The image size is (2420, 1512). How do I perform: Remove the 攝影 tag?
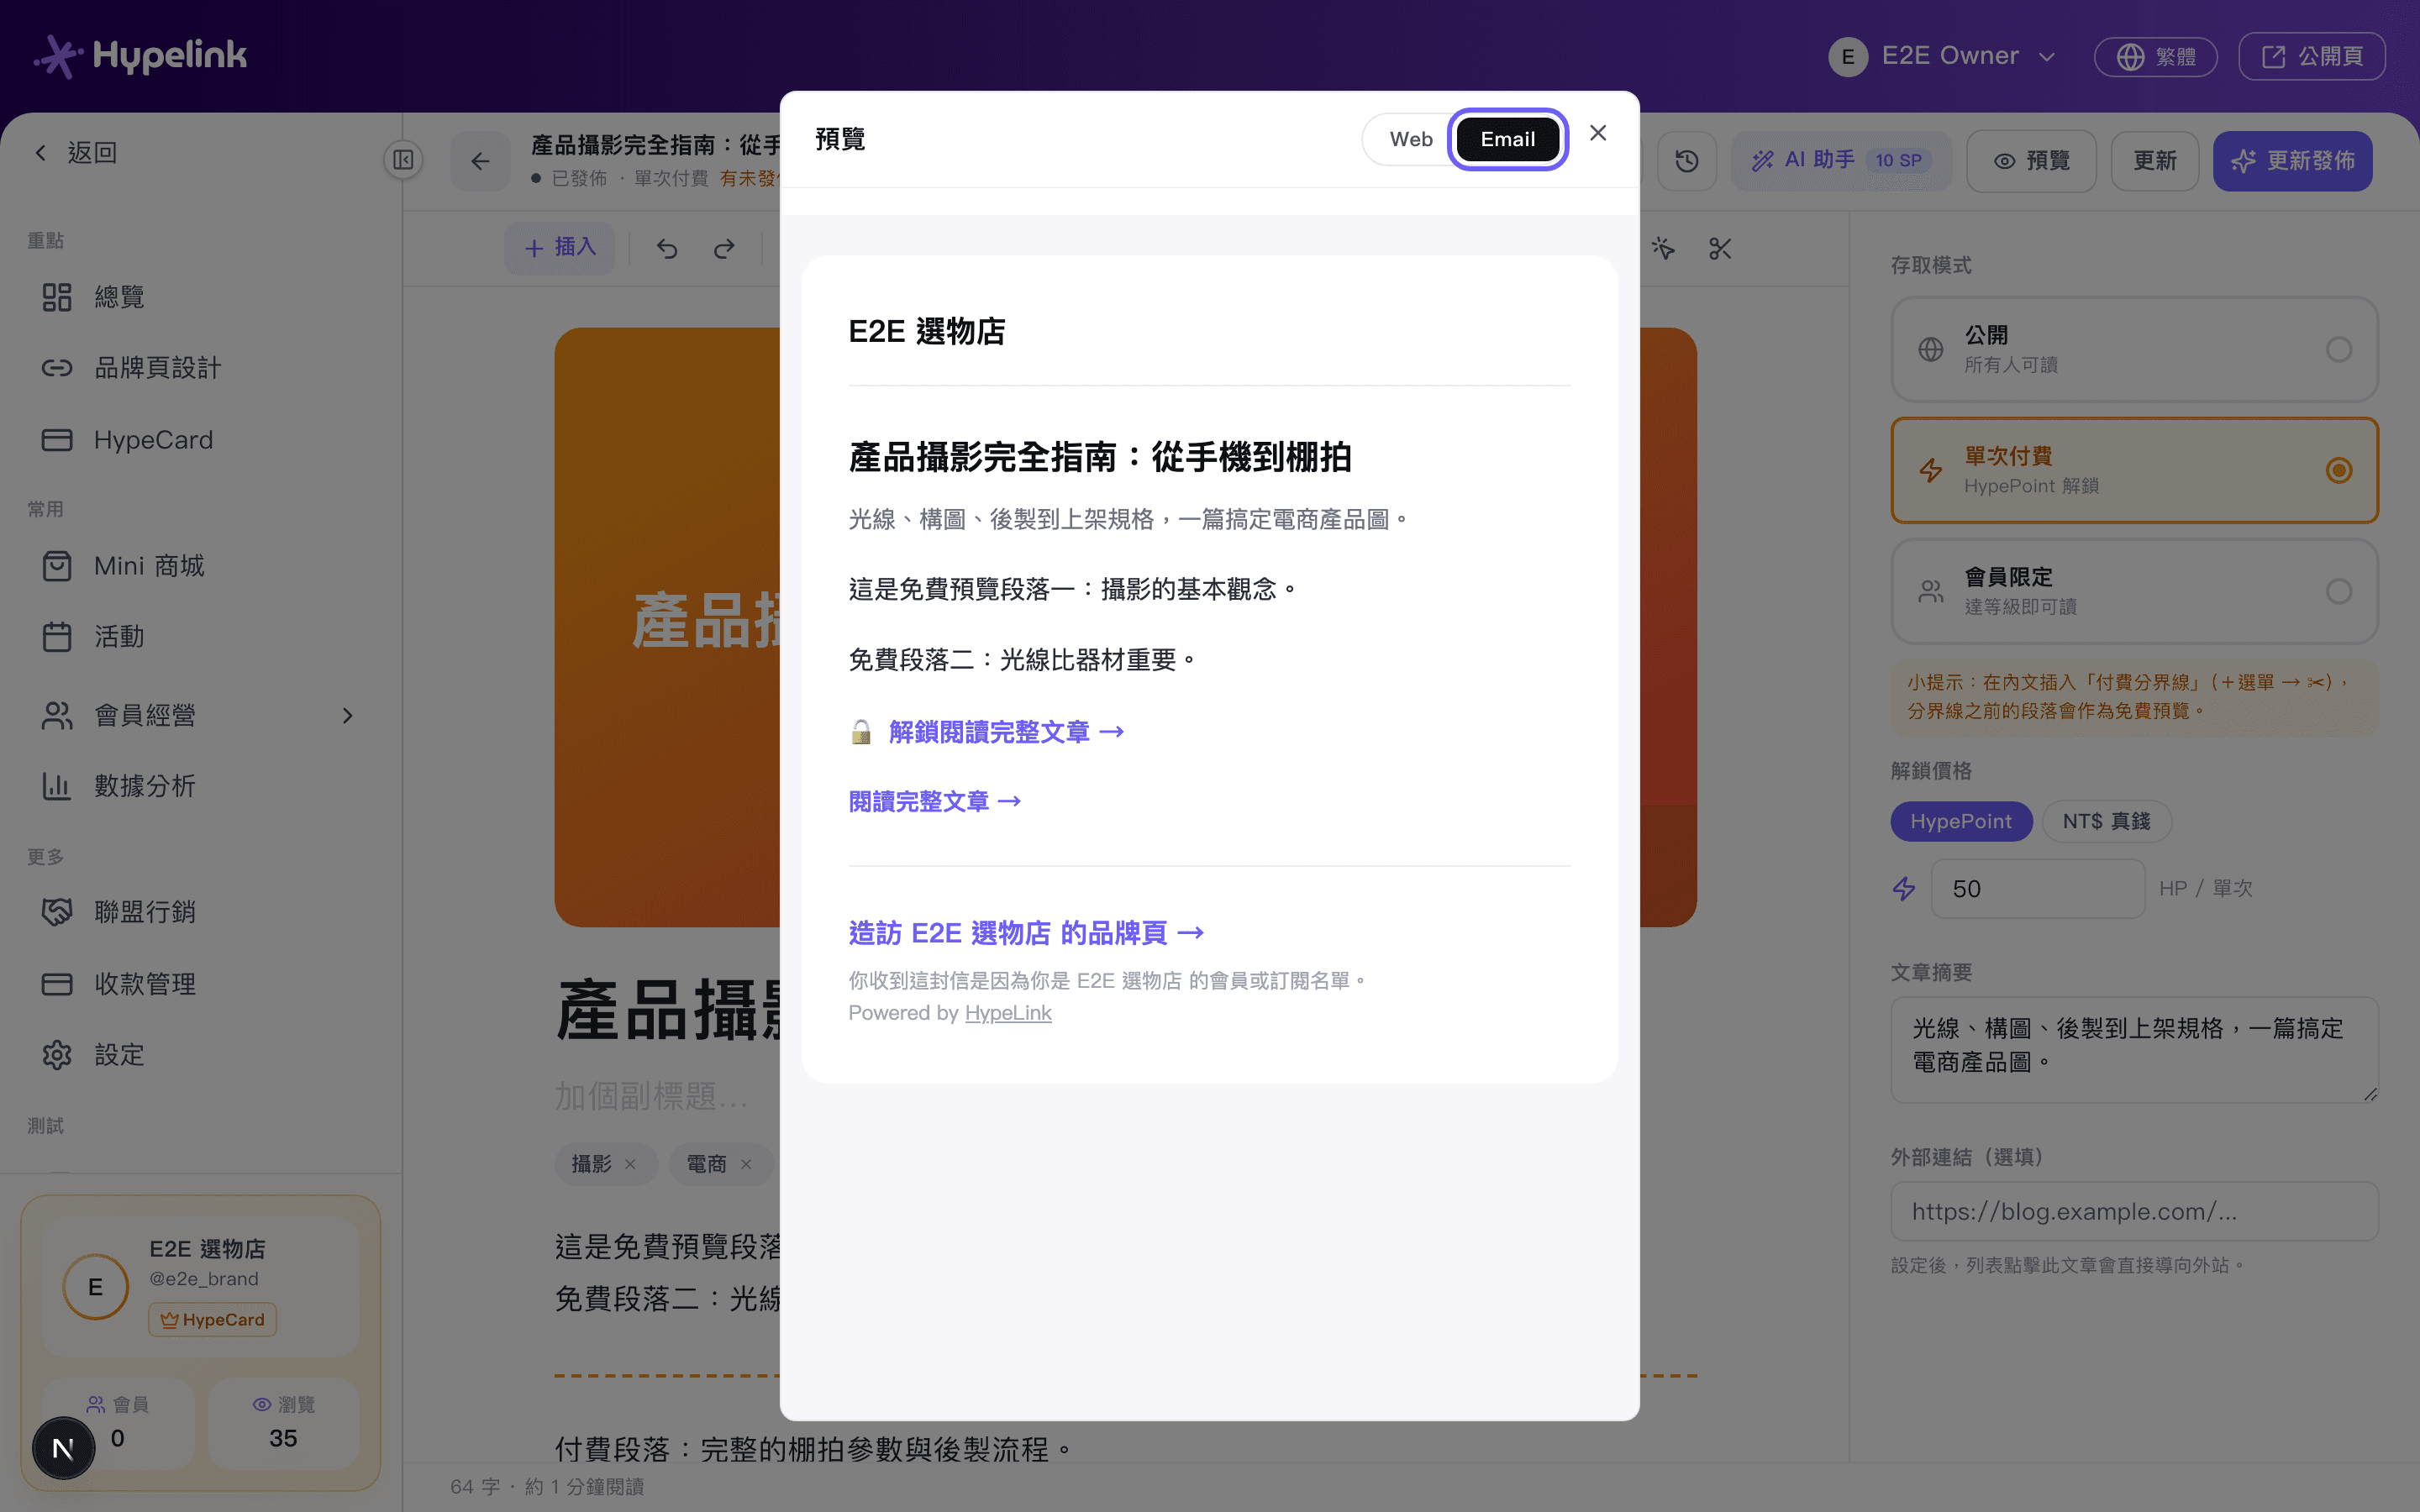(630, 1165)
